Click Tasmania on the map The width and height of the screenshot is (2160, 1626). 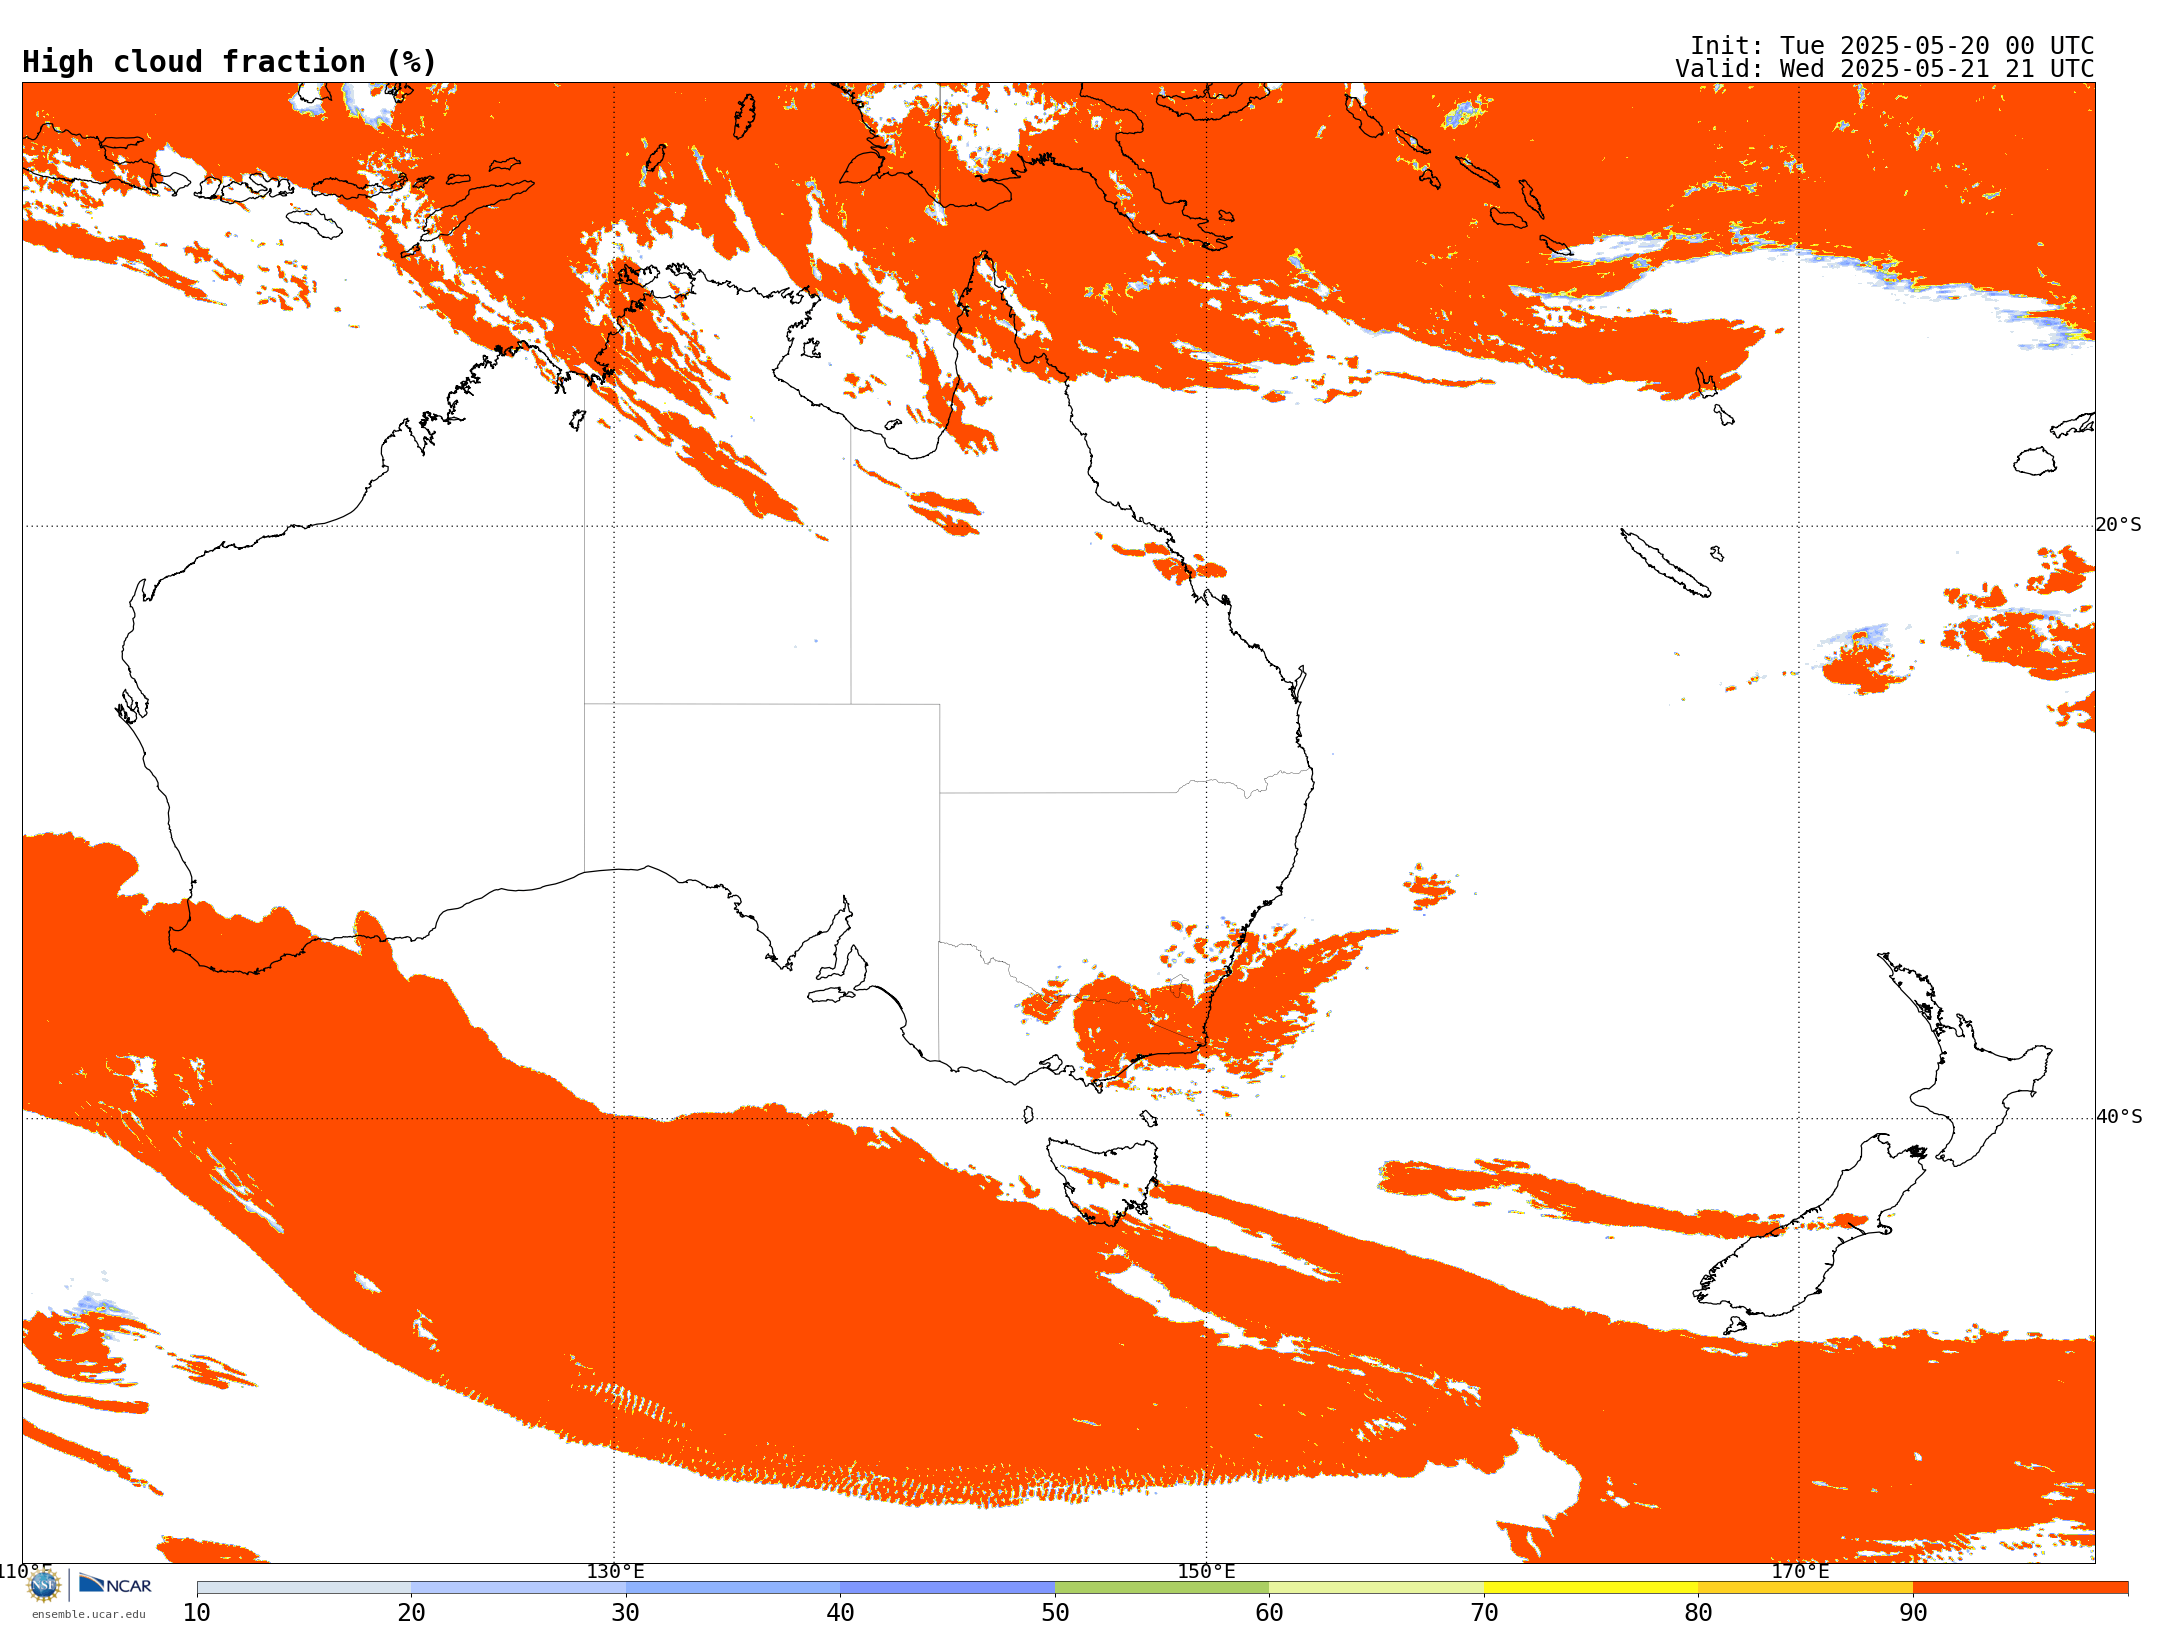1103,1180
